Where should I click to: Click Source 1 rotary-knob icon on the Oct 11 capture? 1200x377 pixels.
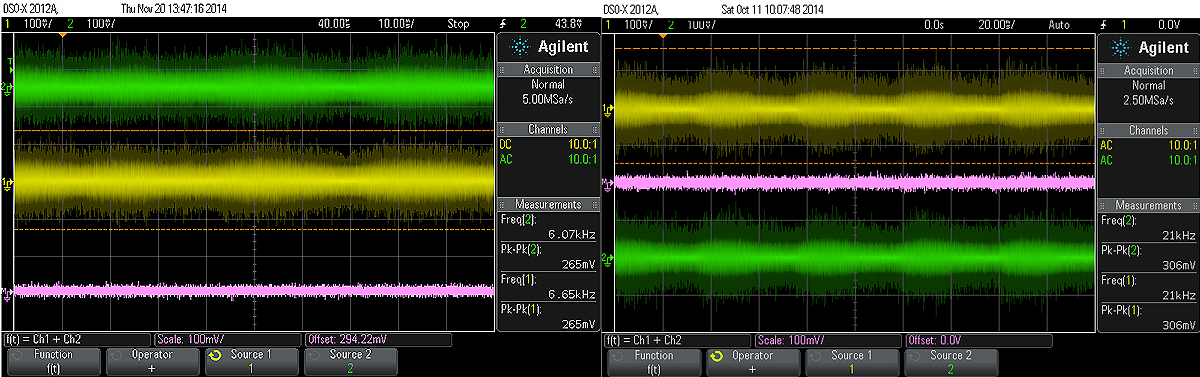point(714,356)
